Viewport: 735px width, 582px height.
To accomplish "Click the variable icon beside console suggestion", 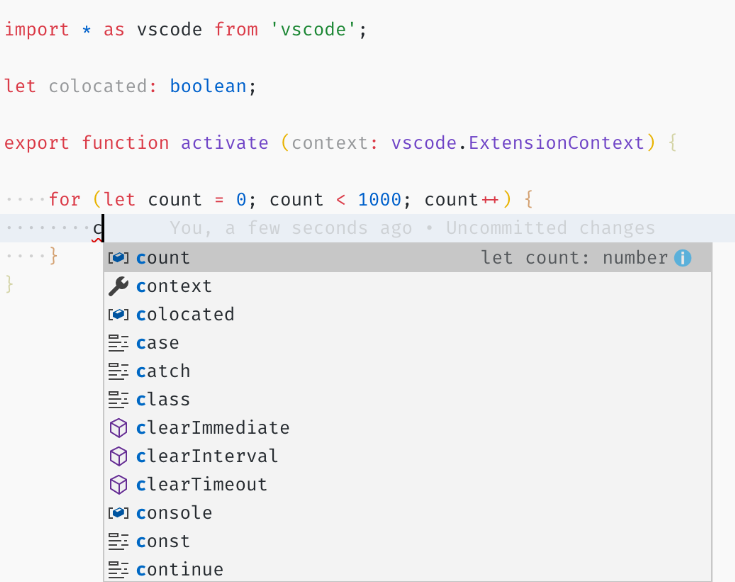I will [x=118, y=513].
